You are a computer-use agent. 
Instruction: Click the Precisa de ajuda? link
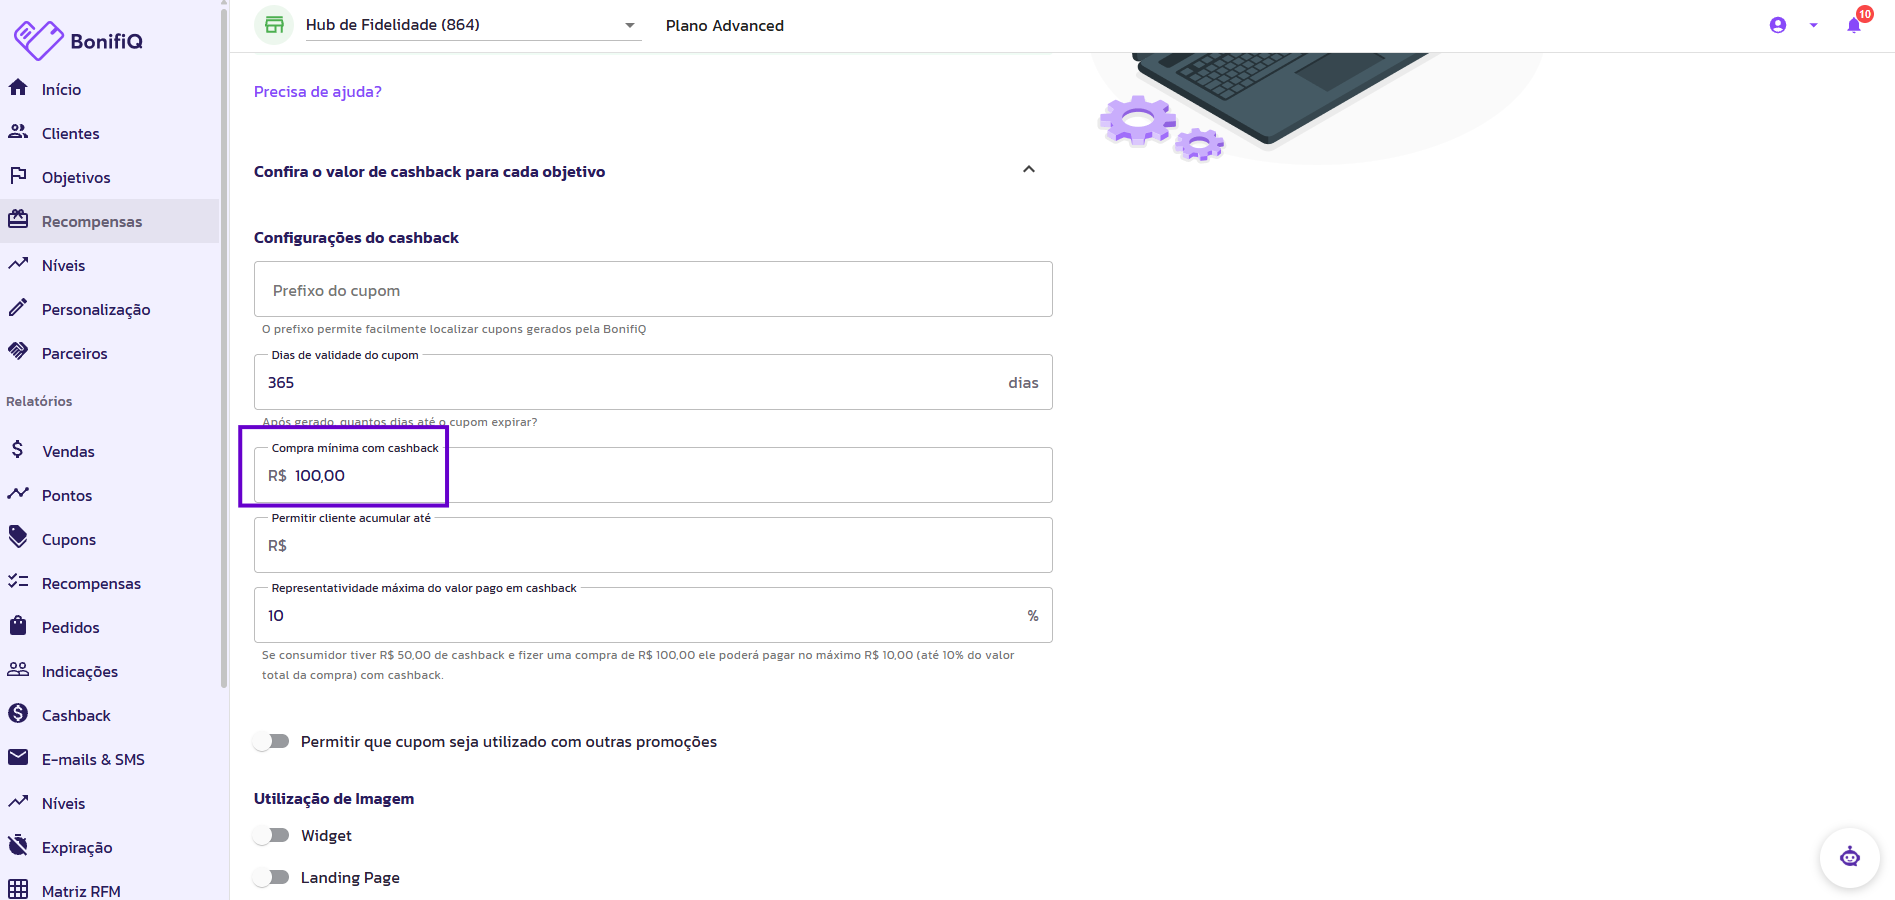318,91
